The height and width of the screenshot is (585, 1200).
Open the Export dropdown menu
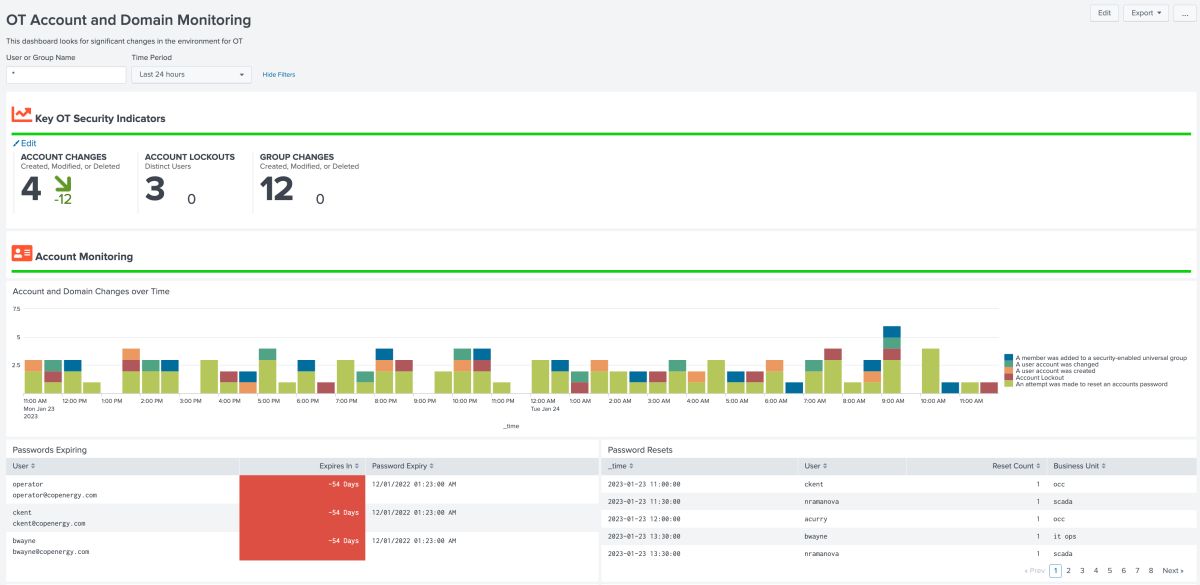pyautogui.click(x=1145, y=13)
